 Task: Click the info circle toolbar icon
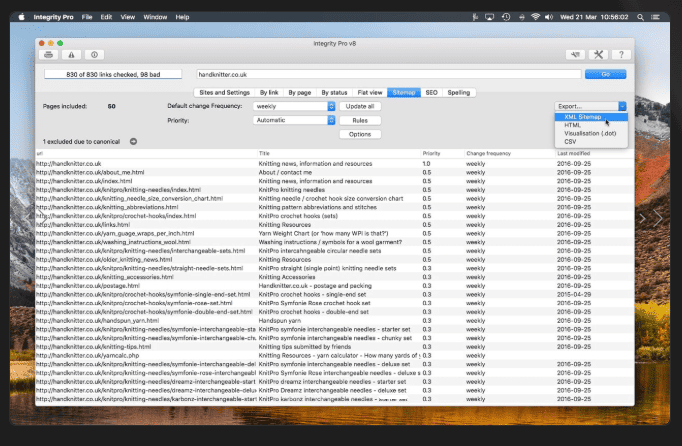(94, 55)
